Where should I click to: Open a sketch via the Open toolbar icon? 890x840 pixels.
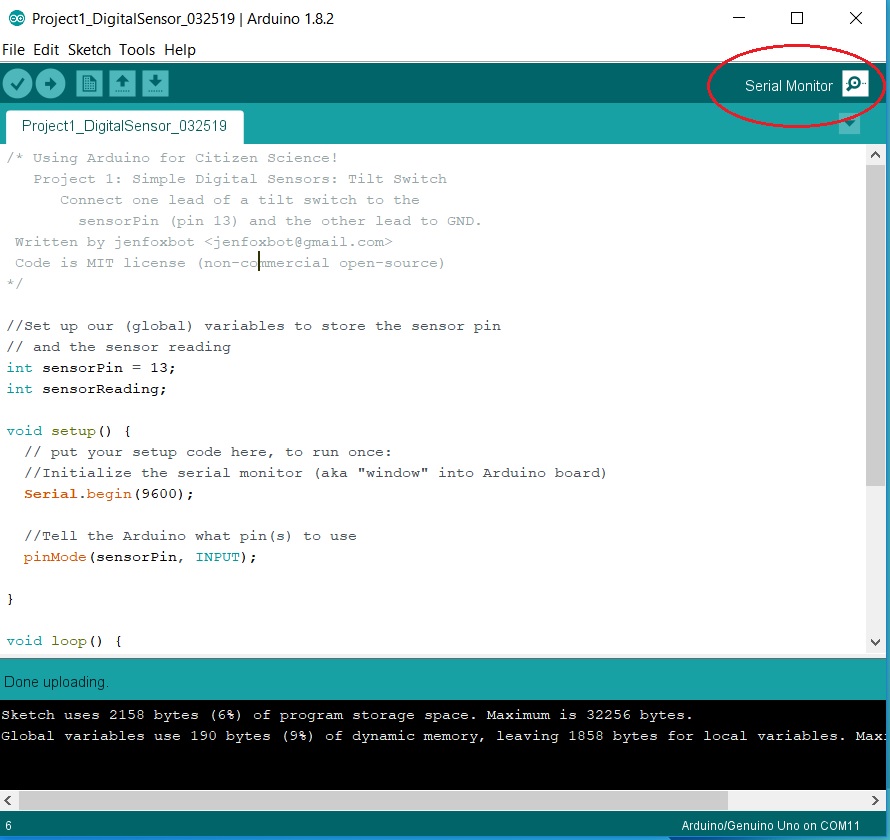(122, 83)
